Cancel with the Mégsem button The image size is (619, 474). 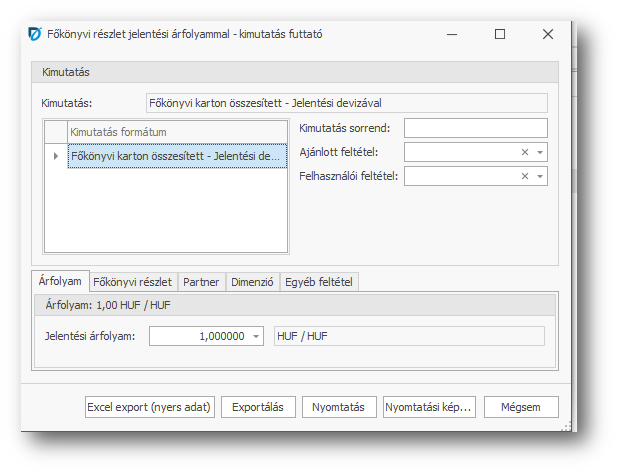[x=521, y=407]
